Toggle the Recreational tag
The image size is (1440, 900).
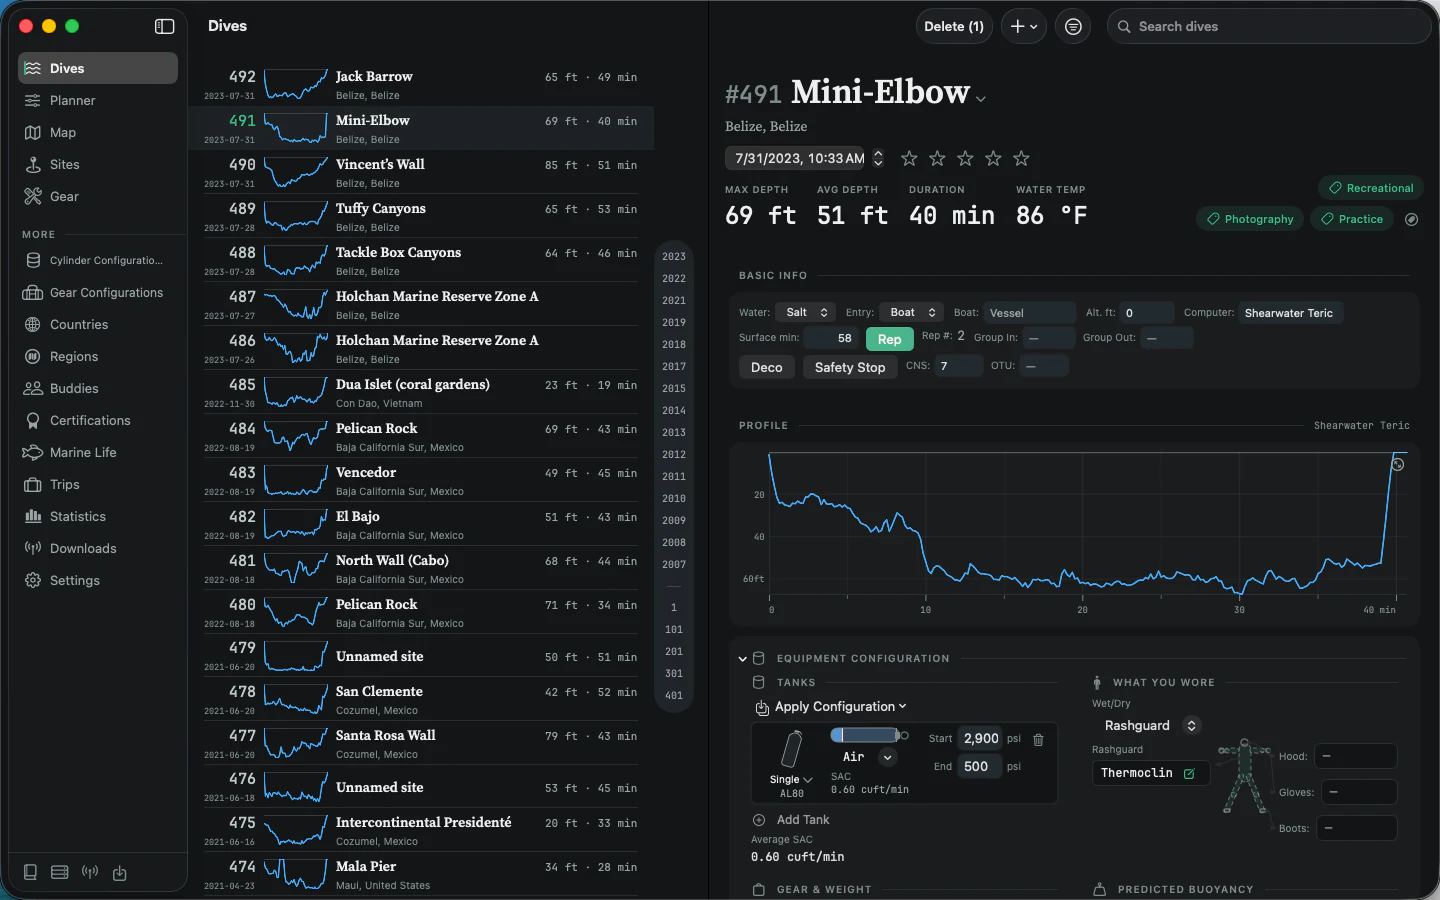pos(1370,188)
